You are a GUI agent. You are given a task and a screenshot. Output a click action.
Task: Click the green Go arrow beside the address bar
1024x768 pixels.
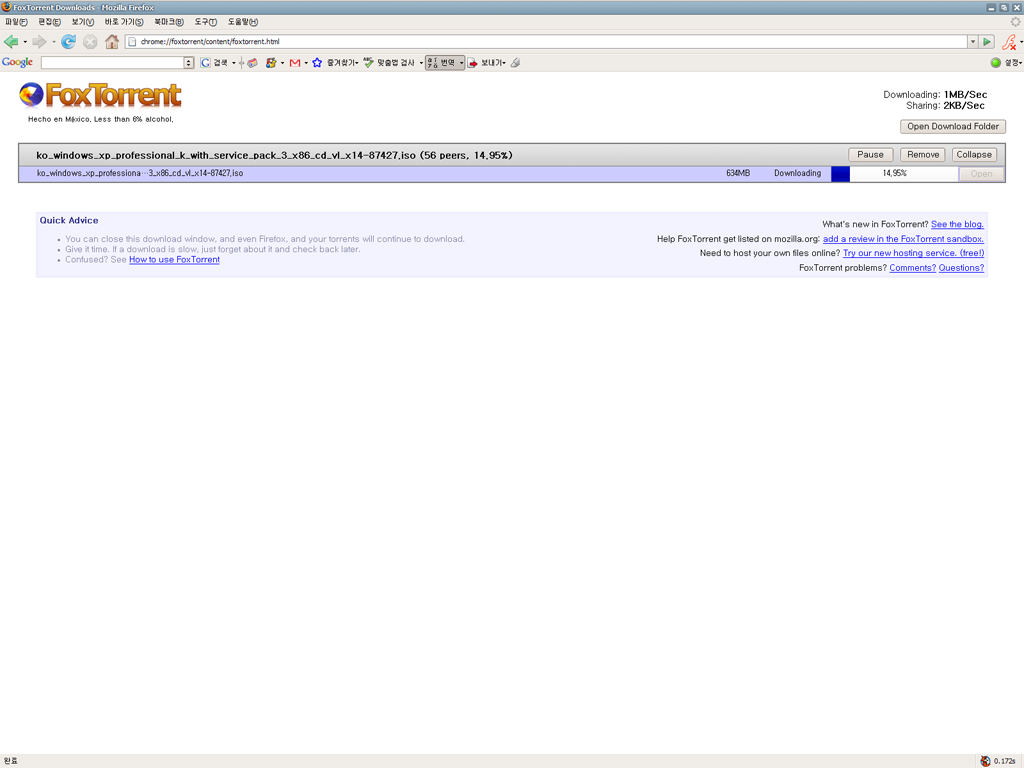coord(987,42)
